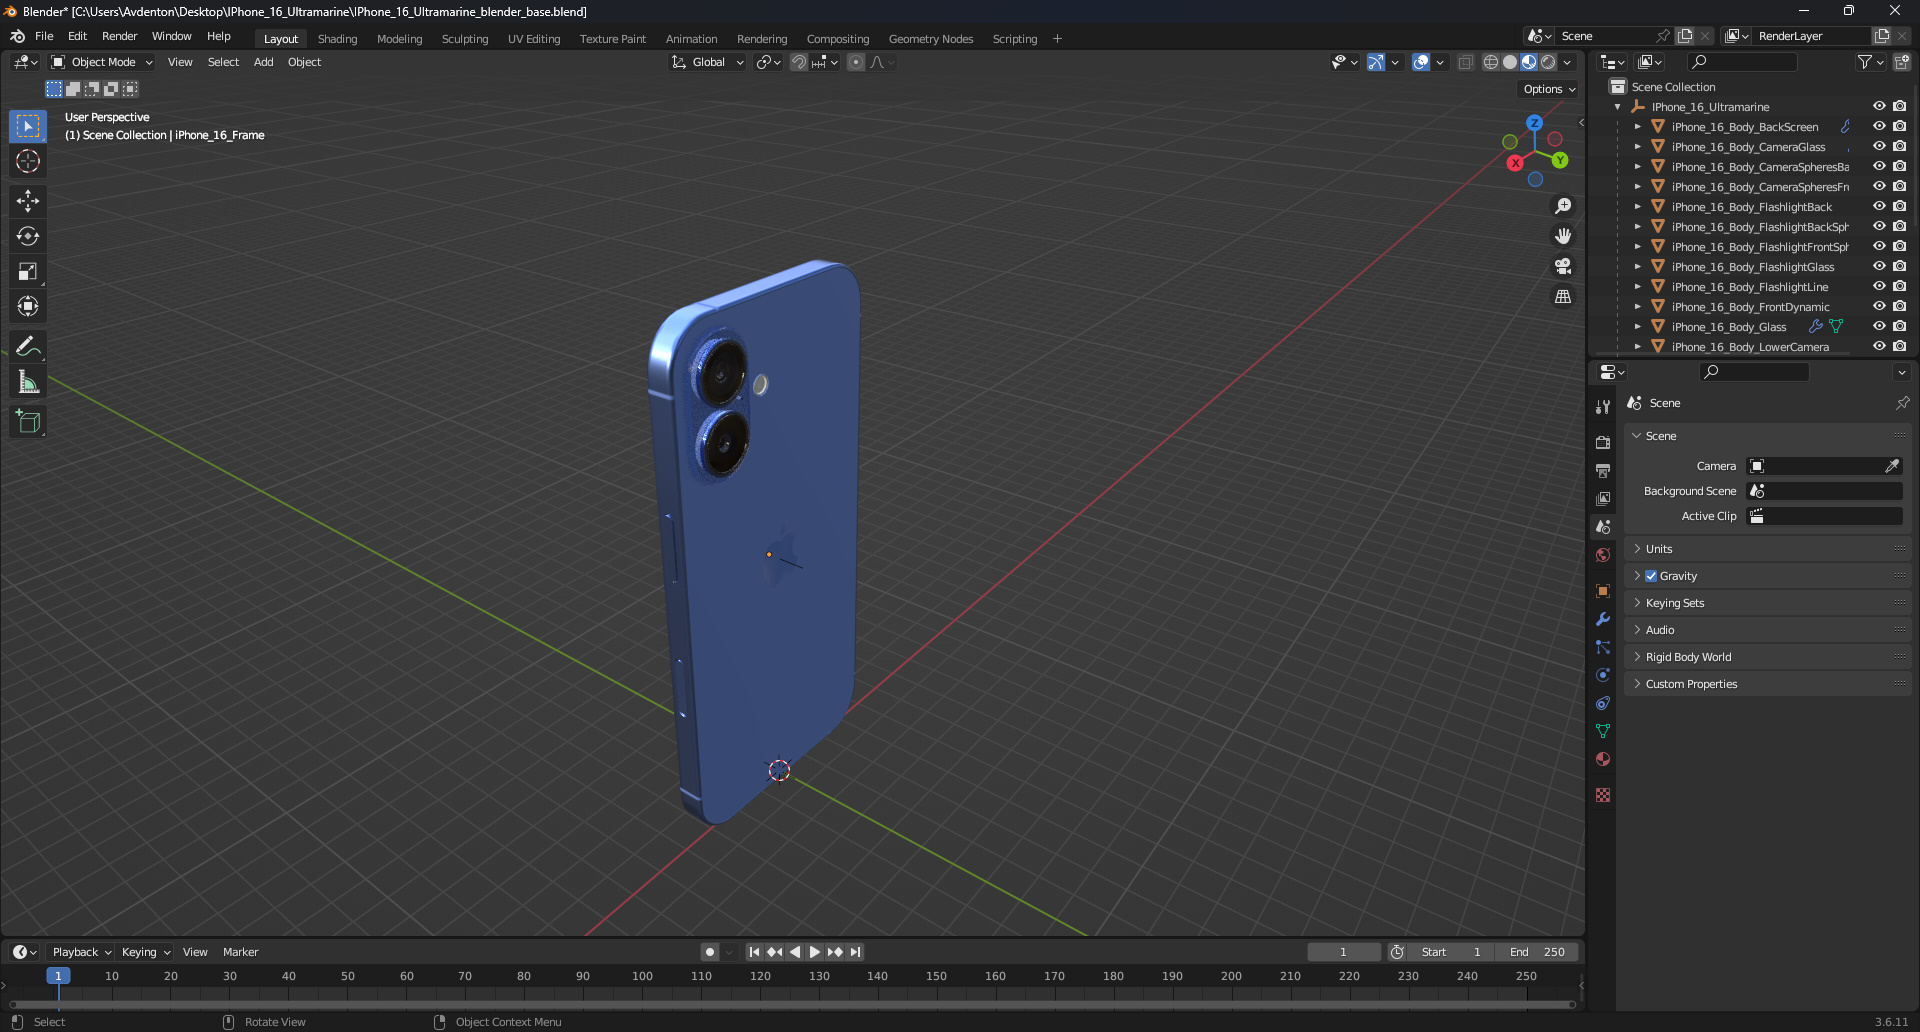Viewport: 1920px width, 1032px height.
Task: Open the View Layer properties tab
Action: [x=1603, y=498]
